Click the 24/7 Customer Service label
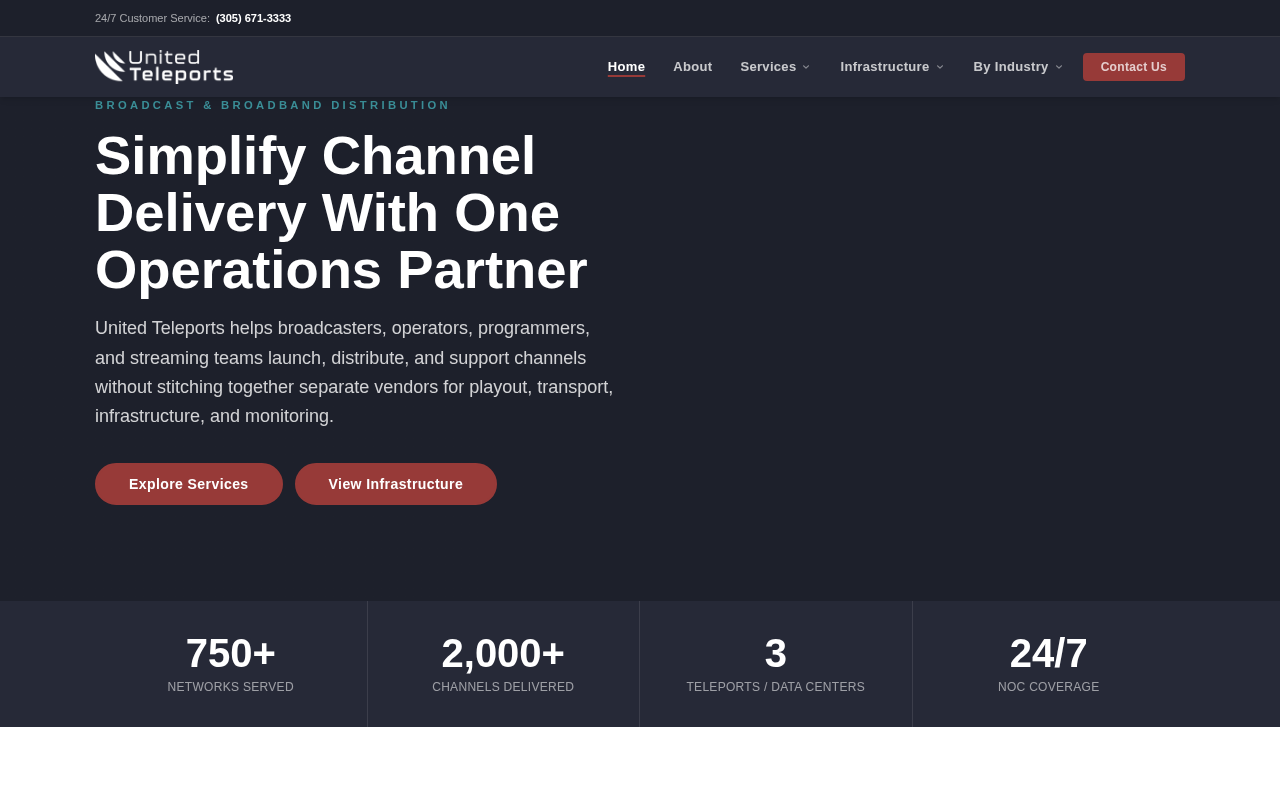This screenshot has height=800, width=1280. (x=152, y=18)
